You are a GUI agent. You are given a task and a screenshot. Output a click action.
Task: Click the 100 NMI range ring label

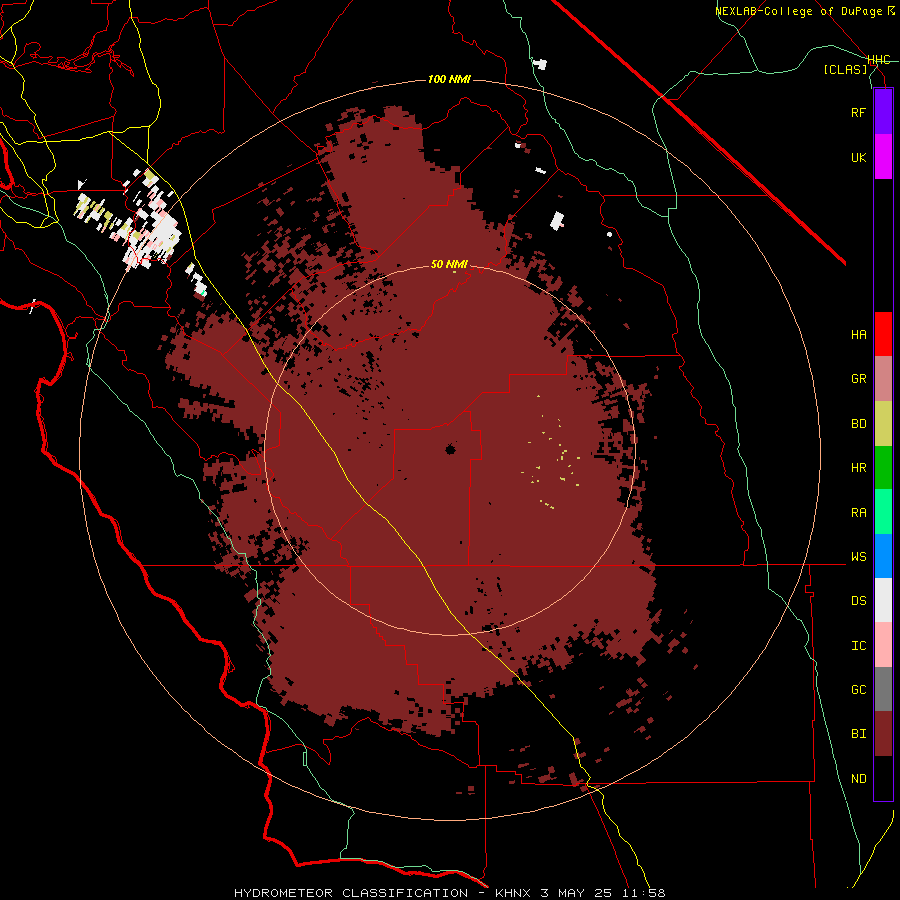pyautogui.click(x=449, y=79)
